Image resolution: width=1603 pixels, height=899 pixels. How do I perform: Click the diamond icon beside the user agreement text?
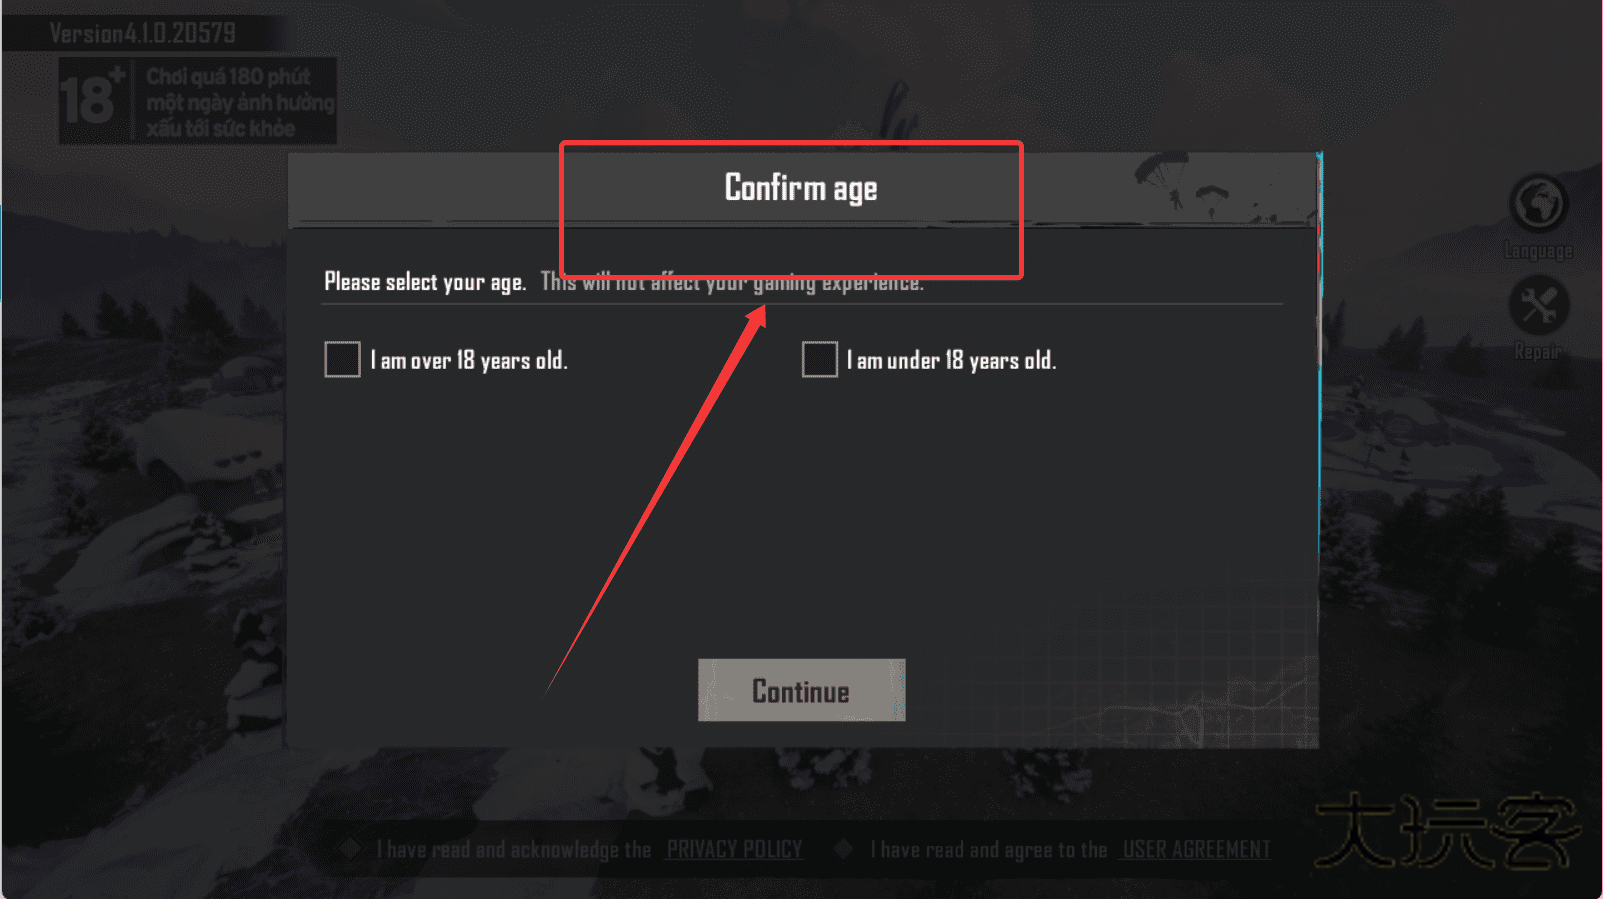click(843, 849)
